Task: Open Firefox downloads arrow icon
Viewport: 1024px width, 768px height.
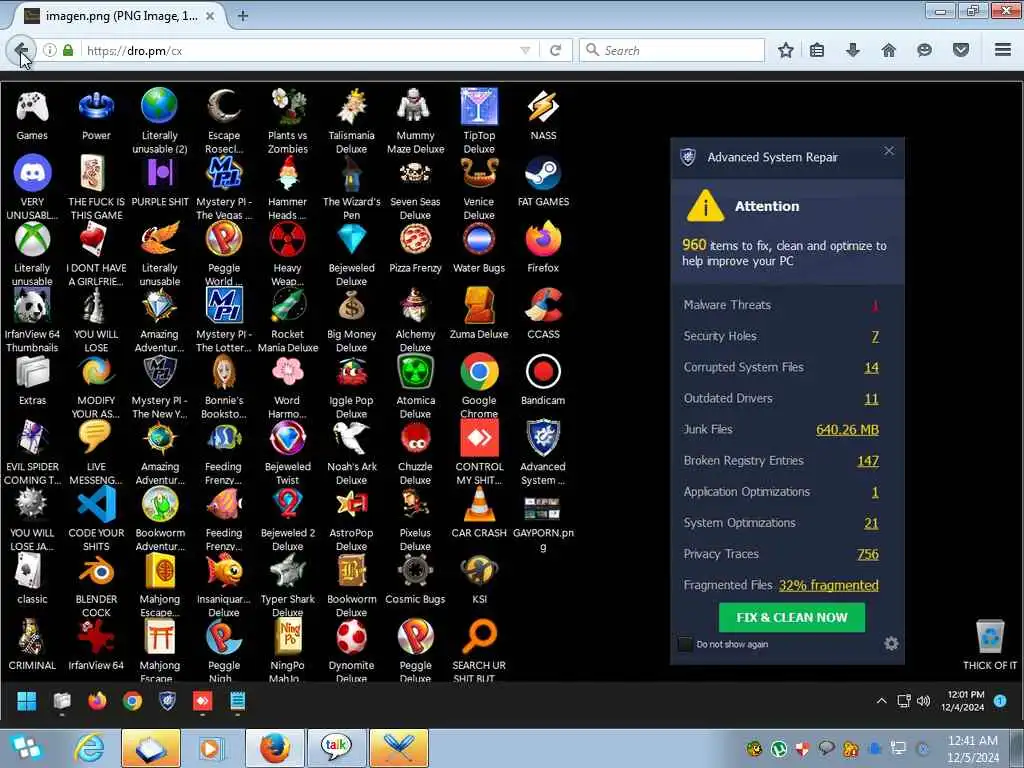Action: [x=853, y=50]
